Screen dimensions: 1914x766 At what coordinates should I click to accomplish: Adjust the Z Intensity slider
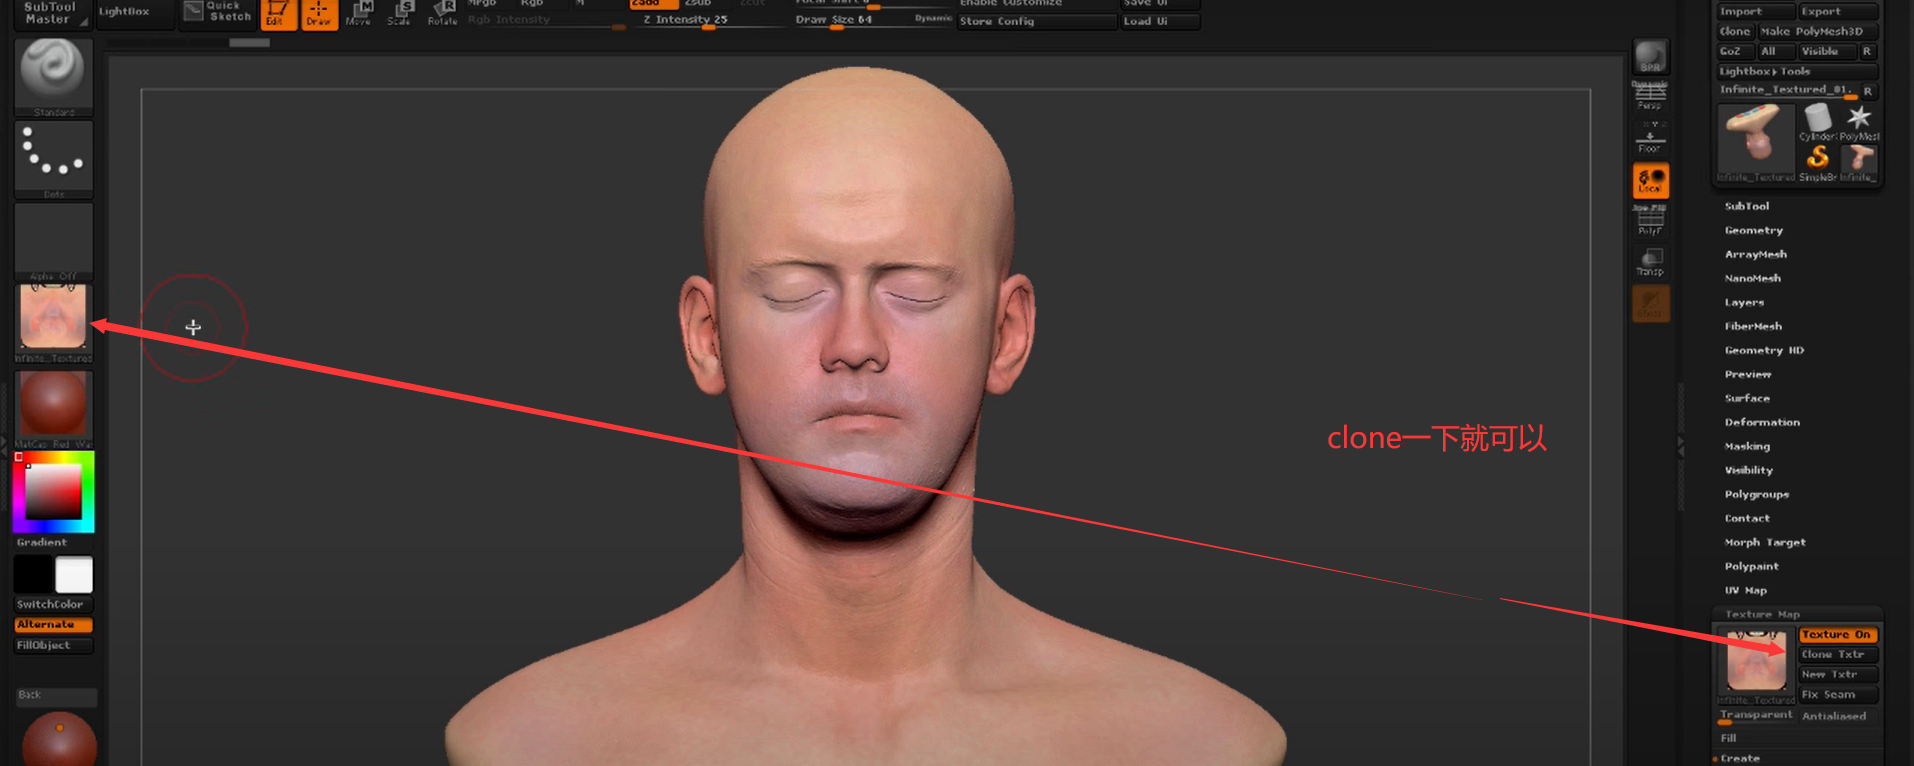(710, 20)
